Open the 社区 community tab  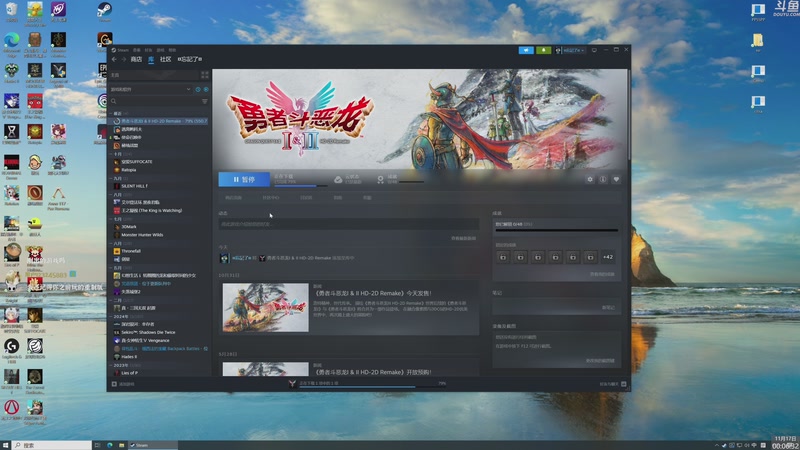coord(165,60)
